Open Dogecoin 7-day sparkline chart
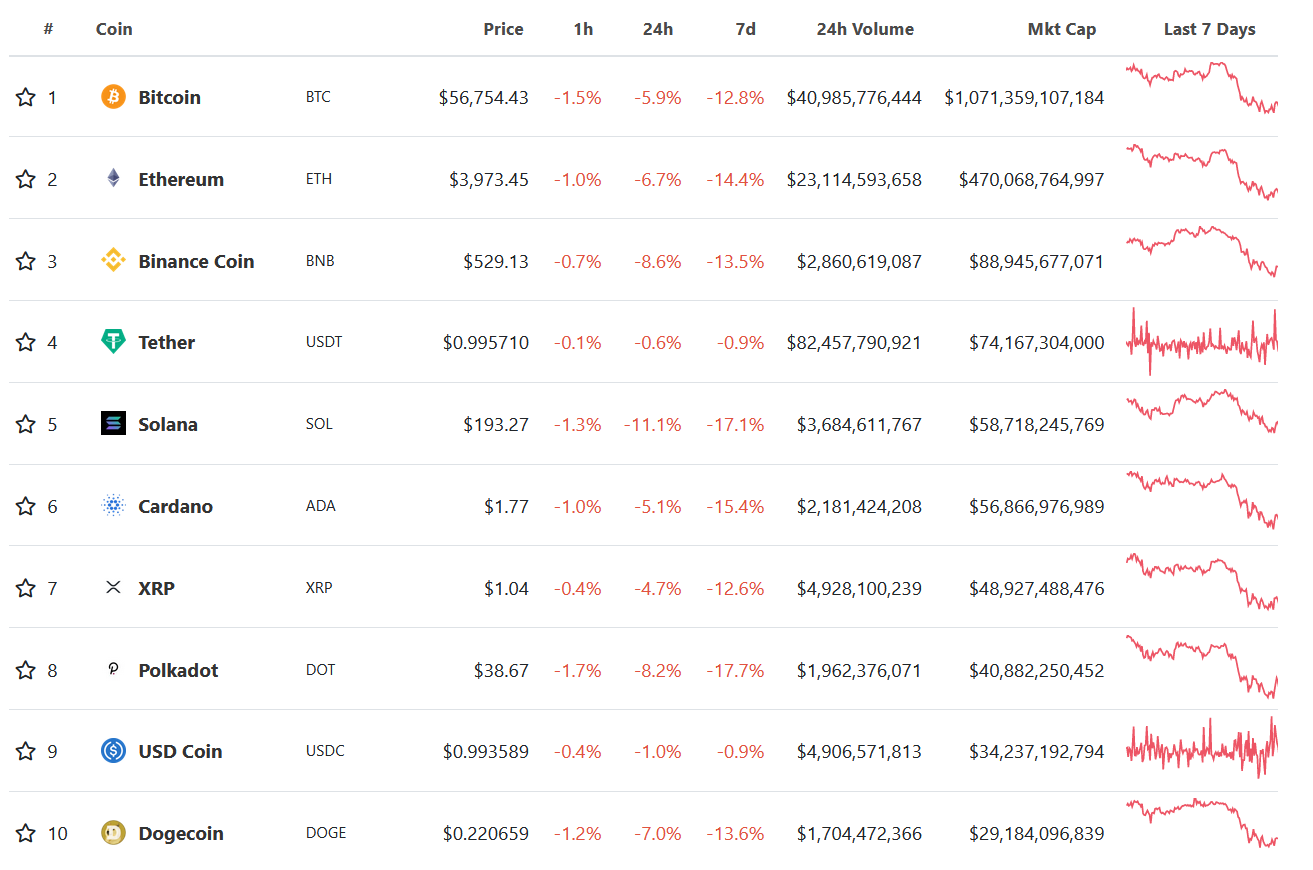Image resolution: width=1313 pixels, height=870 pixels. [x=1201, y=823]
